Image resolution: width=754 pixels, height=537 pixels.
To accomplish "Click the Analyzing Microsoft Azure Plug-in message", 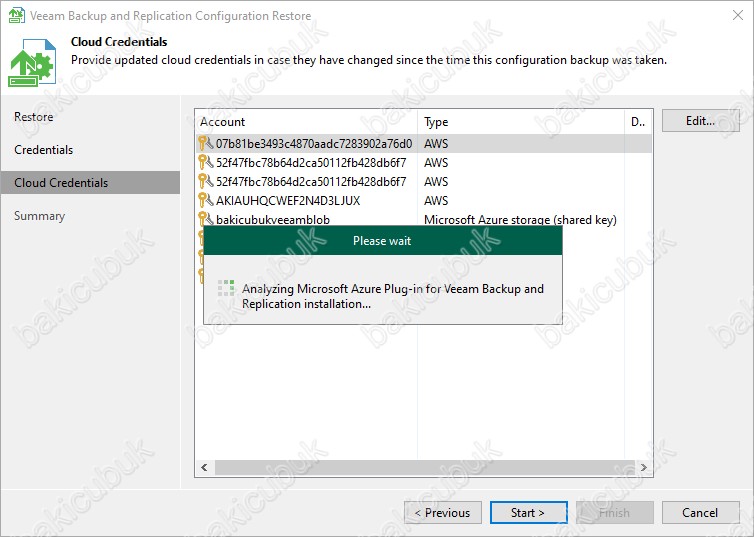I will point(393,296).
